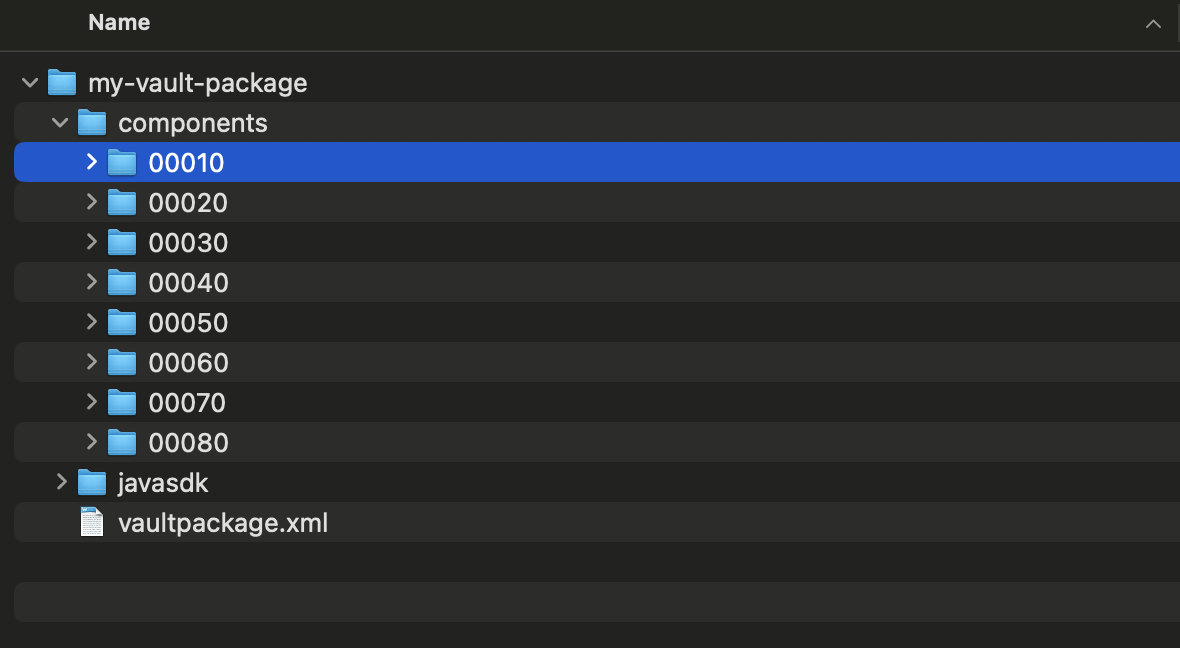Click the javasdk folder icon

coord(92,482)
